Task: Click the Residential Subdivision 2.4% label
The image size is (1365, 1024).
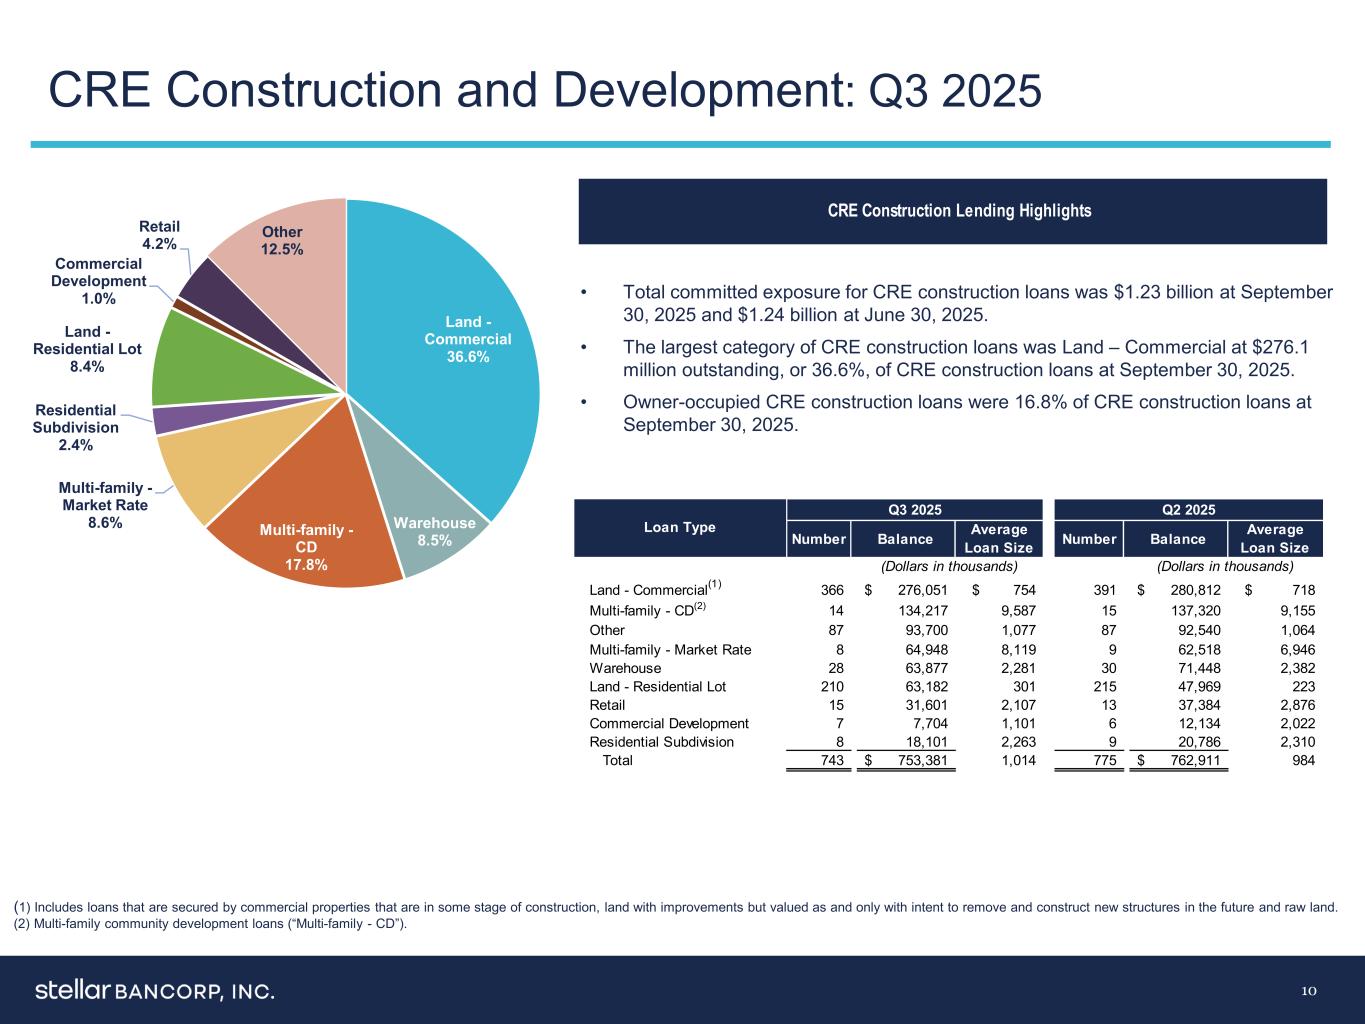Action: [76, 427]
